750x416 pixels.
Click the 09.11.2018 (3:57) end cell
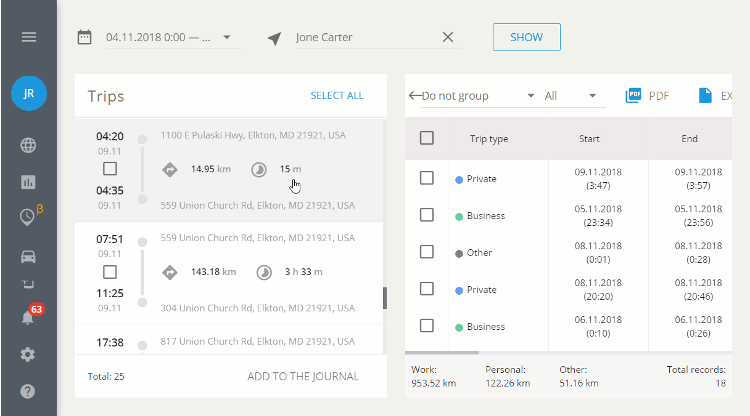tap(698, 179)
